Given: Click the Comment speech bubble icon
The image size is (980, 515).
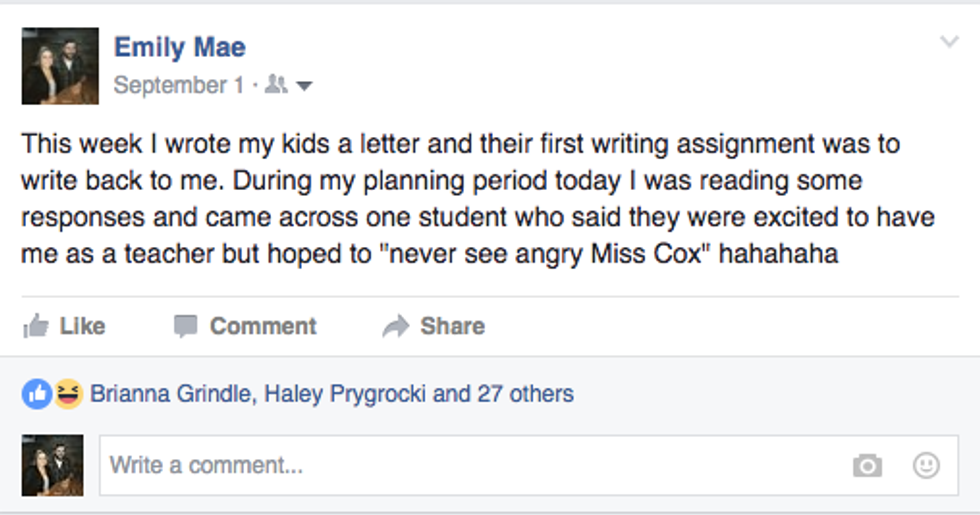Looking at the screenshot, I should pos(185,326).
